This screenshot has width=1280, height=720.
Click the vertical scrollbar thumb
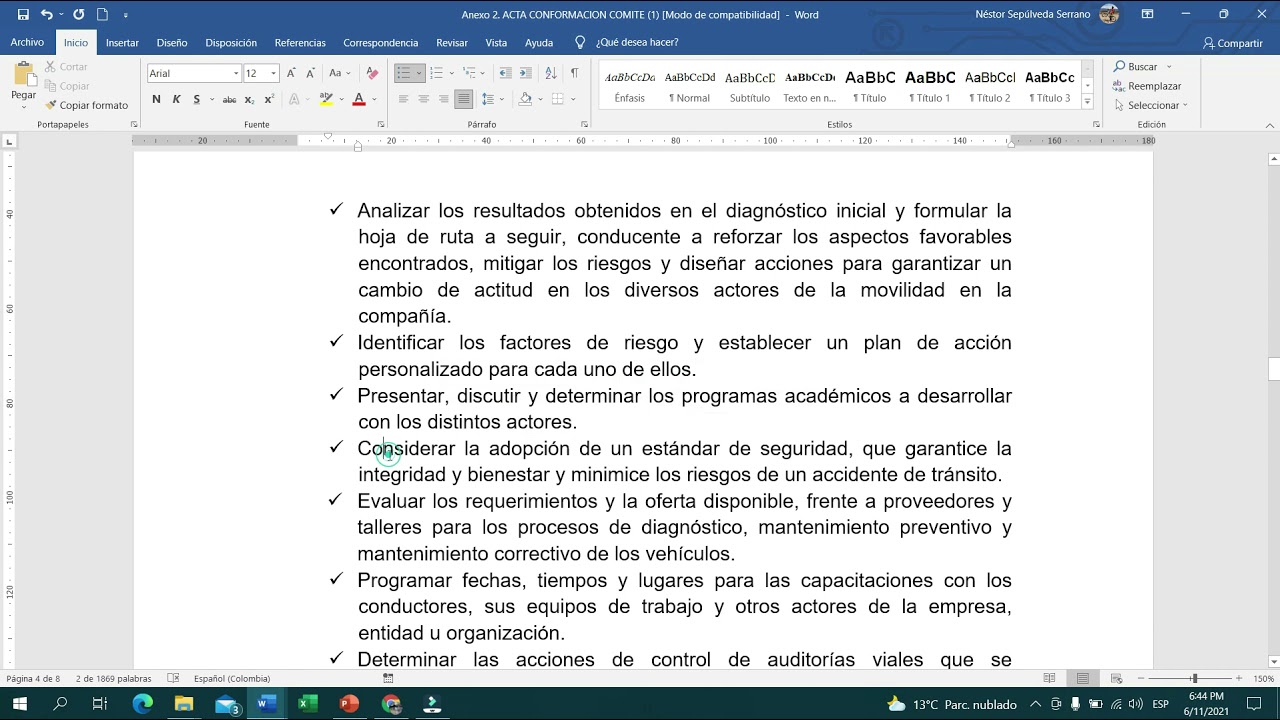coord(1274,368)
